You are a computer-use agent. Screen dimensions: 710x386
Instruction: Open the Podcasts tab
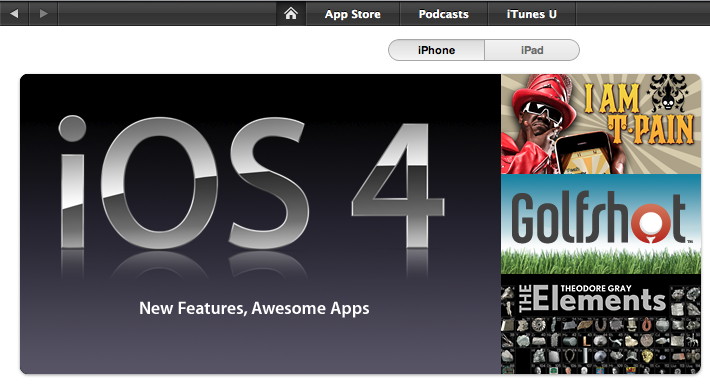tap(443, 14)
